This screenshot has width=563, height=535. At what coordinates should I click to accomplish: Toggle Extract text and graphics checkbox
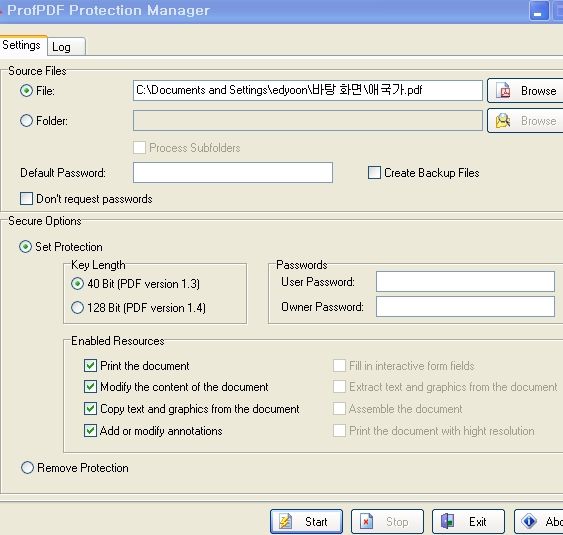(339, 387)
